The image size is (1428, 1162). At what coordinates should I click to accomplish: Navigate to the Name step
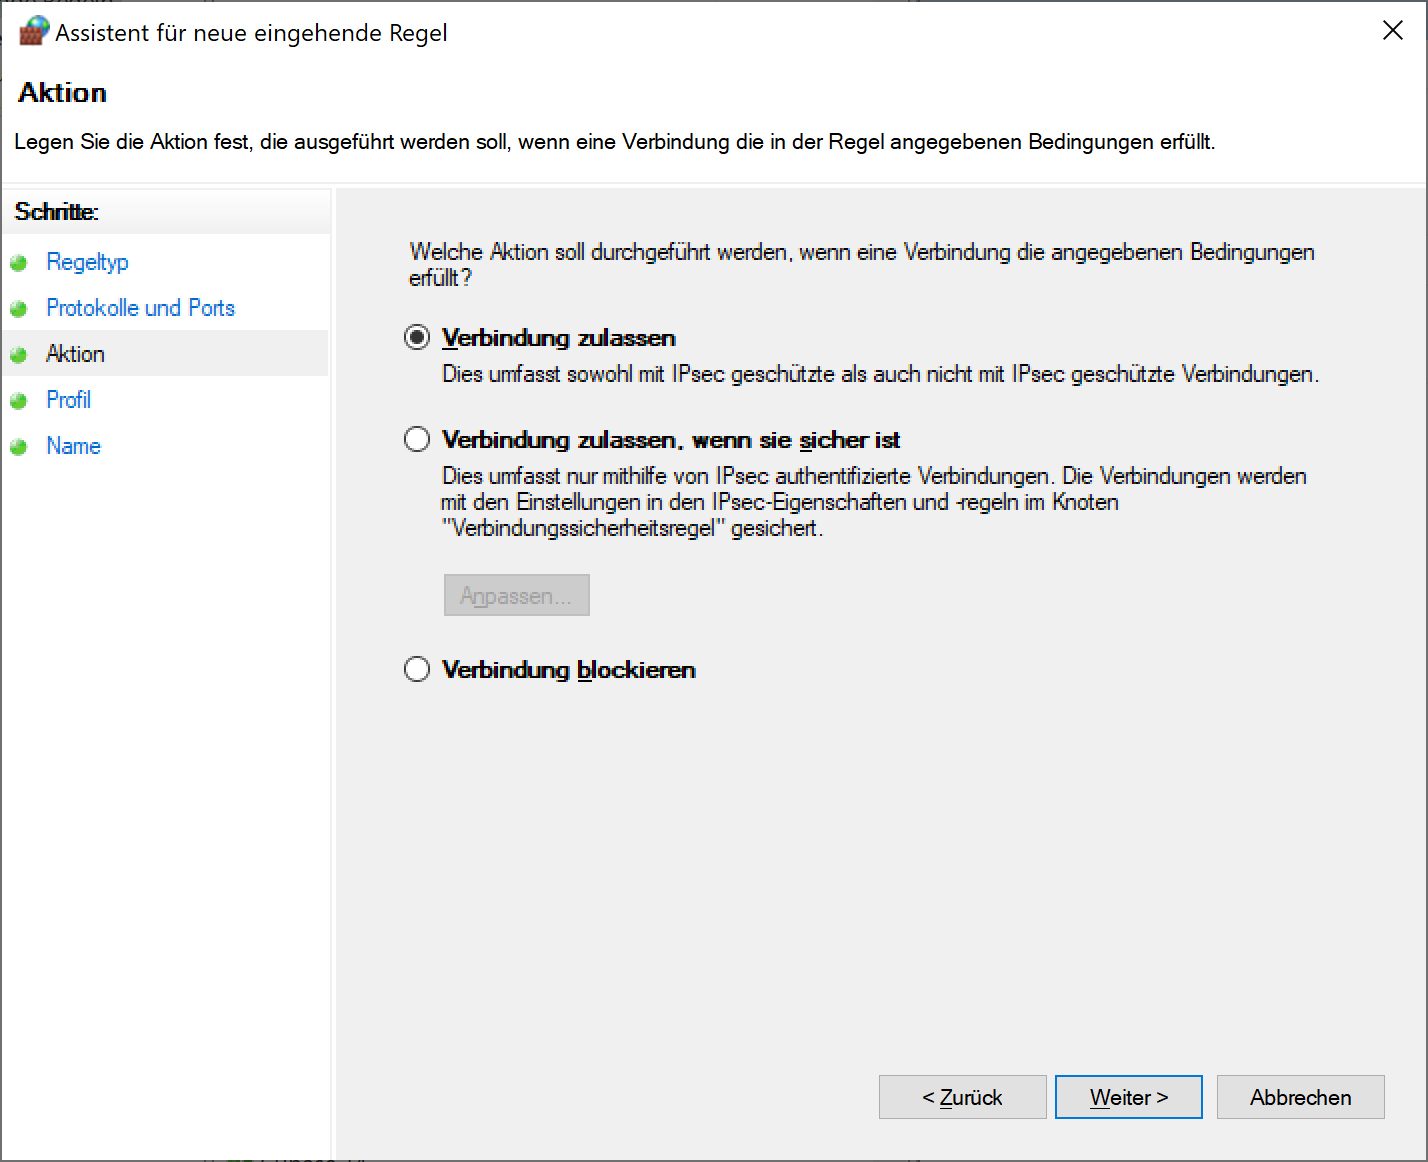click(73, 446)
